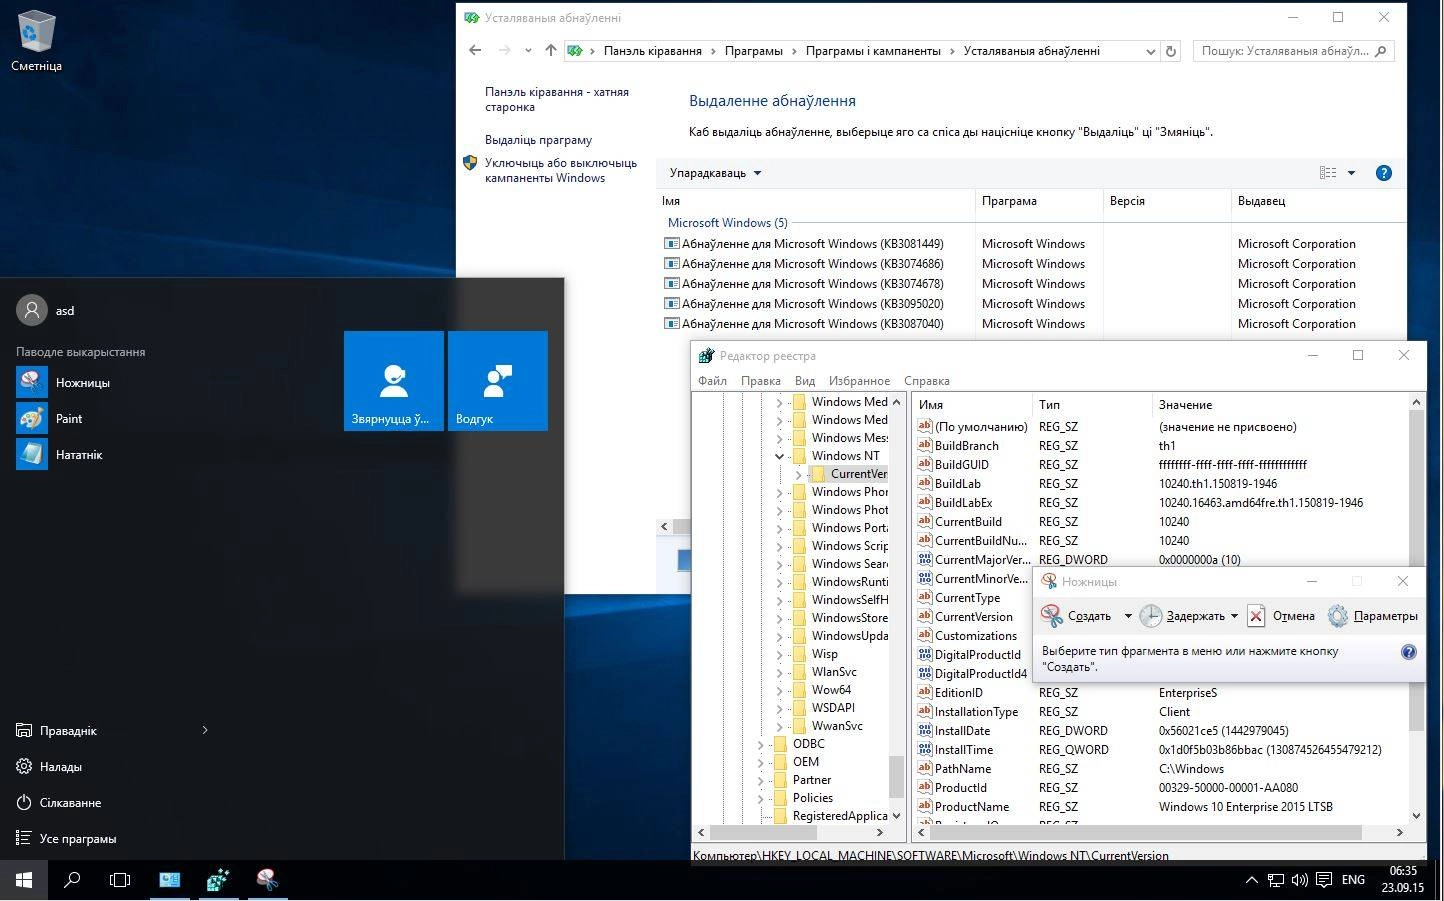This screenshot has height=901, width=1444.
Task: Open taskbar clock and date
Action: click(1403, 880)
